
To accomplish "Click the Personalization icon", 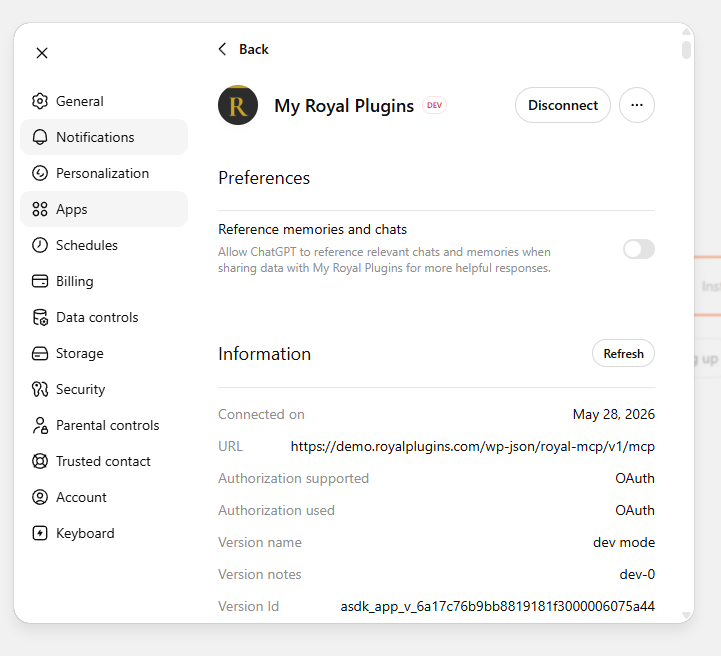I will pos(40,173).
